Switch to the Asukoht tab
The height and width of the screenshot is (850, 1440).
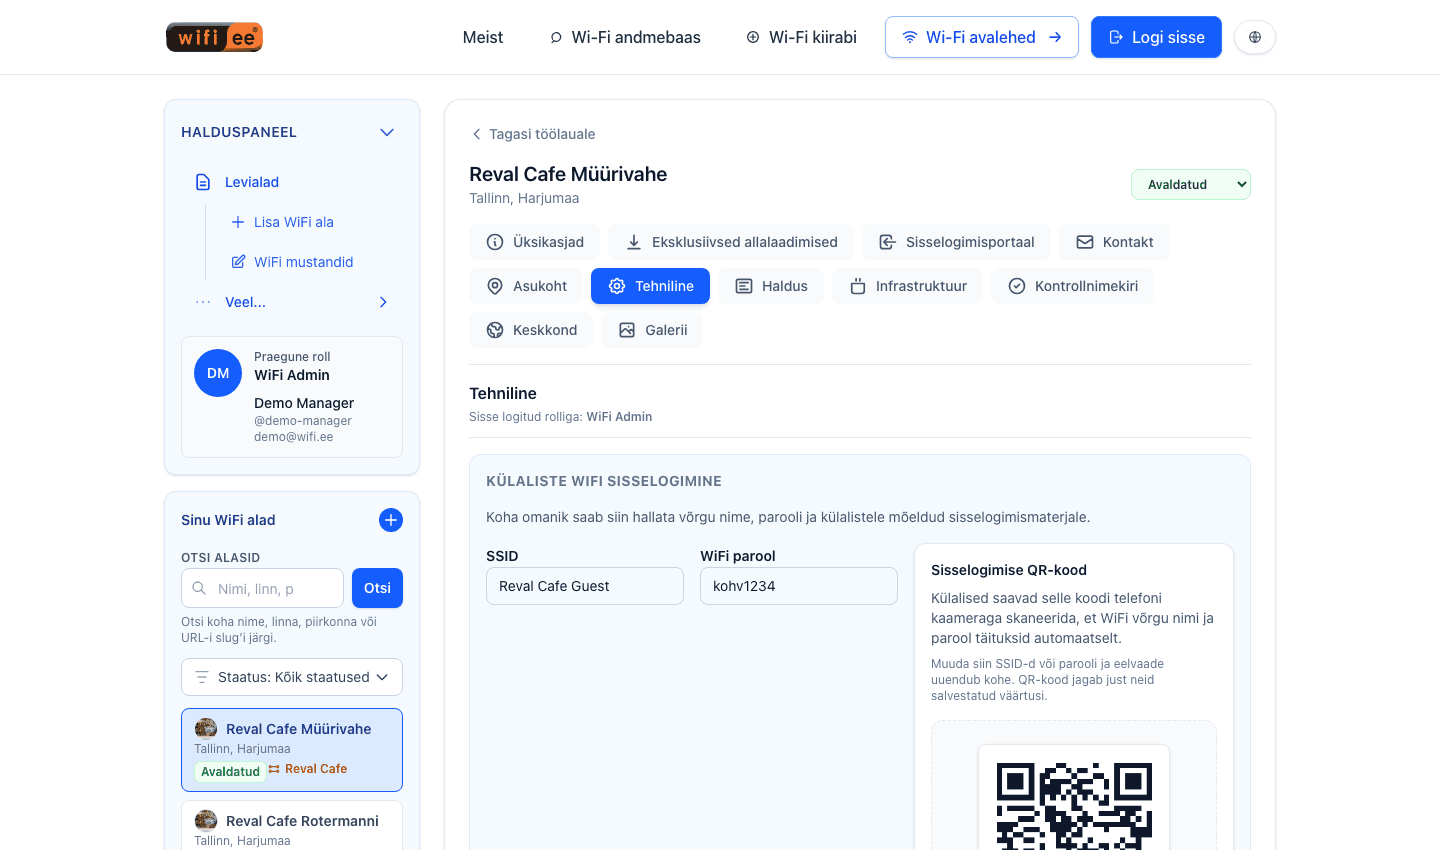click(526, 286)
